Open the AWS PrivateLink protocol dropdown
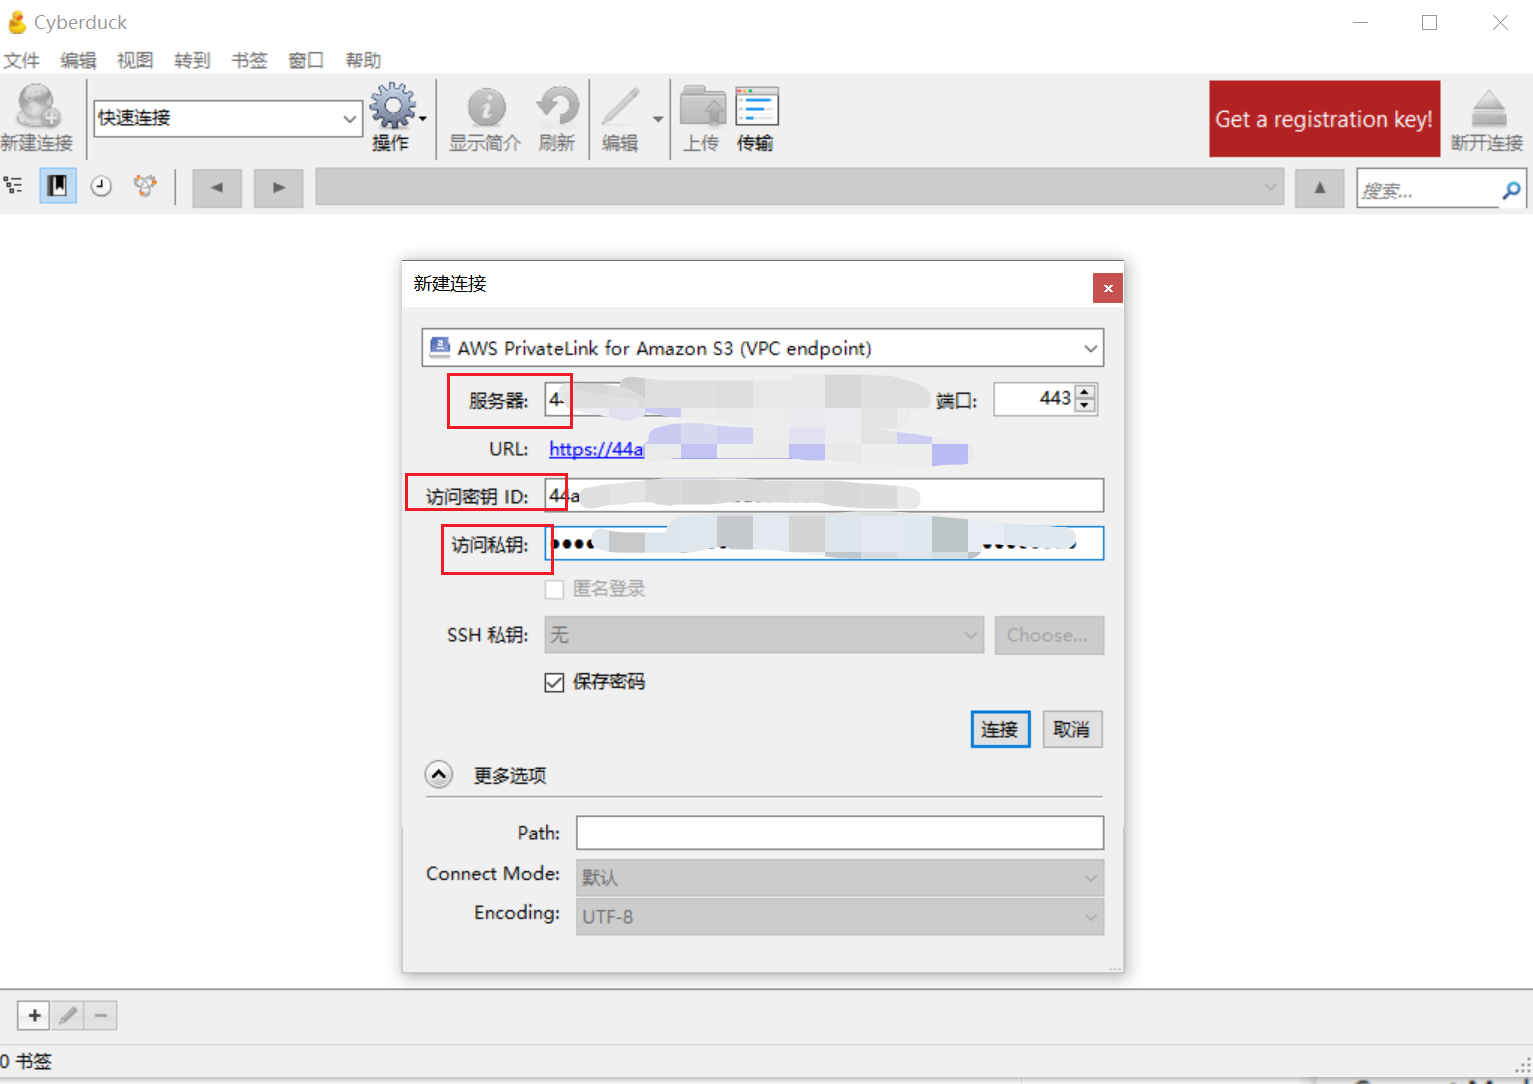1533x1084 pixels. [x=763, y=348]
